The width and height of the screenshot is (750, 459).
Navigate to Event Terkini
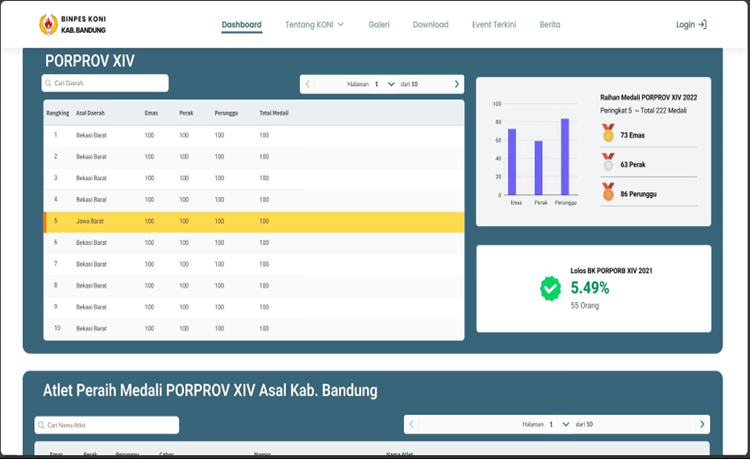pyautogui.click(x=494, y=24)
